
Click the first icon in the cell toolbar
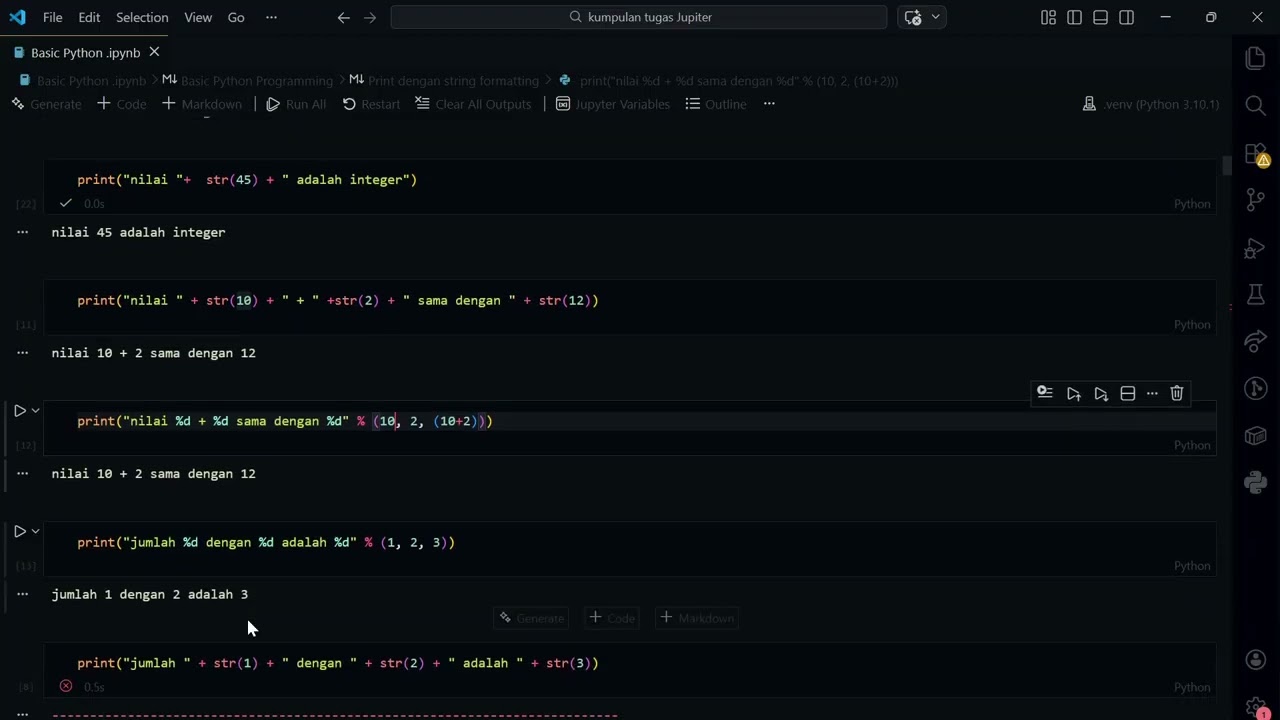1045,394
